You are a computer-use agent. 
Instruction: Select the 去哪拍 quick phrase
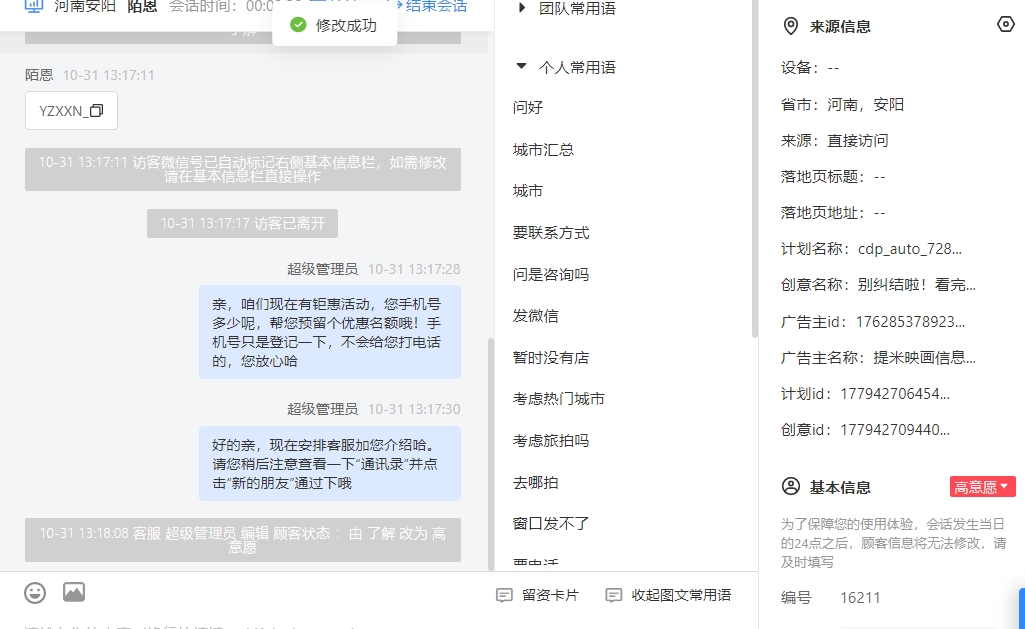(x=535, y=483)
